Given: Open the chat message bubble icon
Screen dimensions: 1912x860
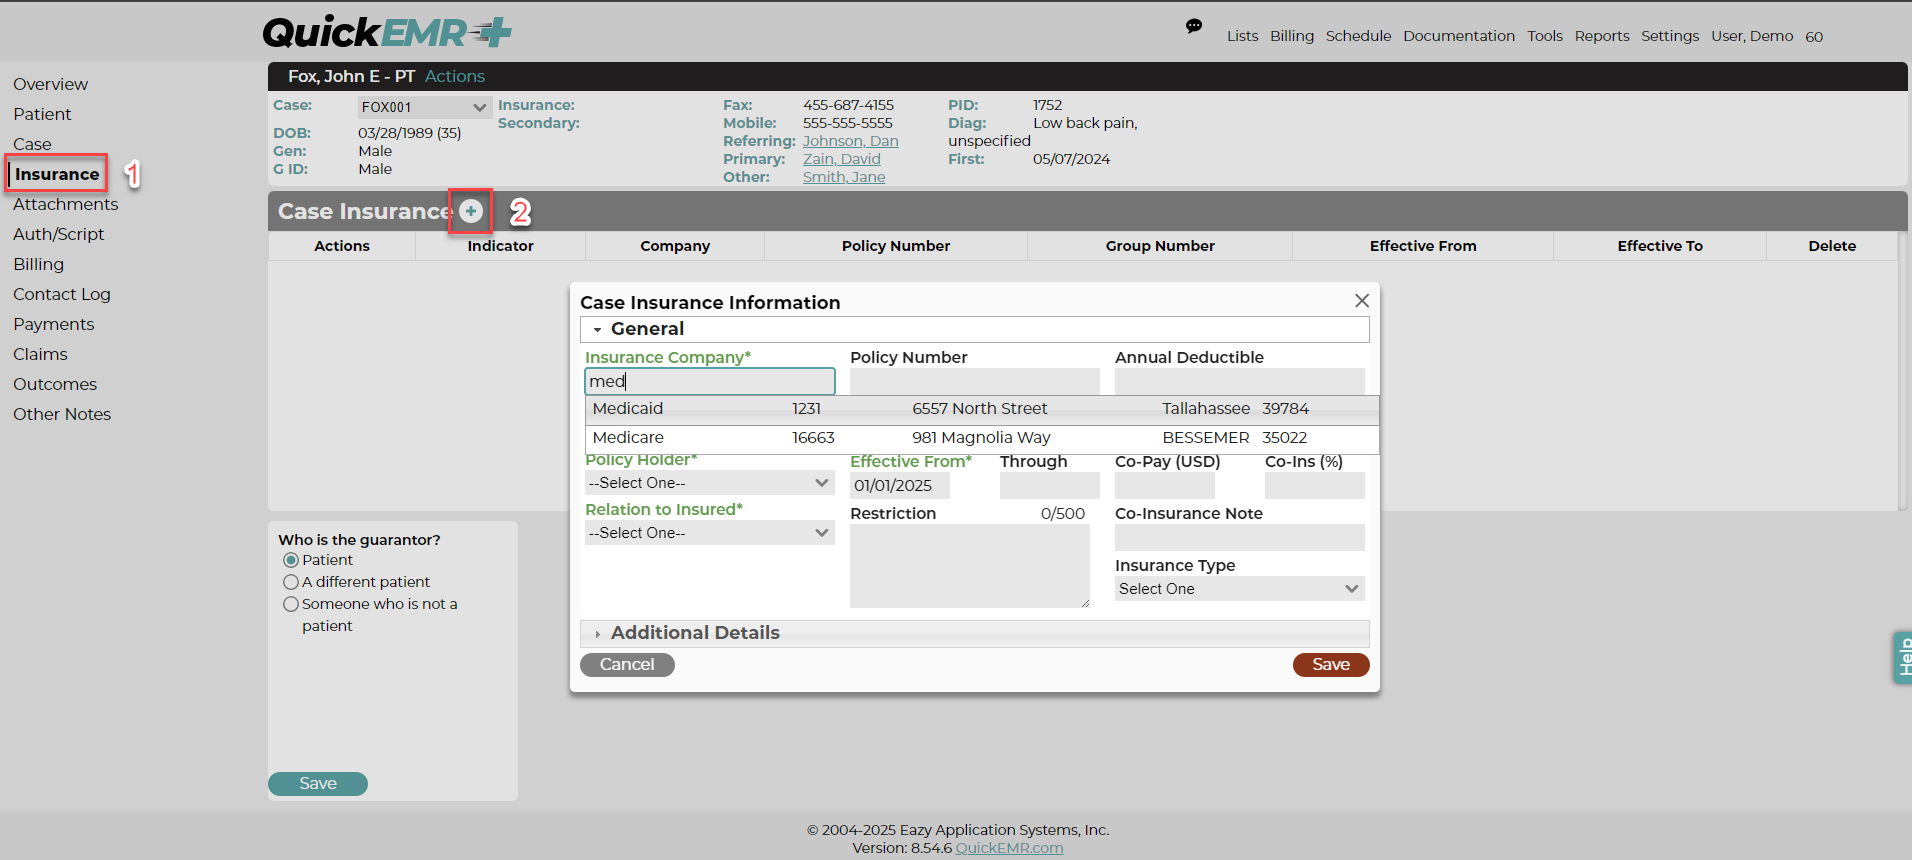Looking at the screenshot, I should pos(1194,26).
